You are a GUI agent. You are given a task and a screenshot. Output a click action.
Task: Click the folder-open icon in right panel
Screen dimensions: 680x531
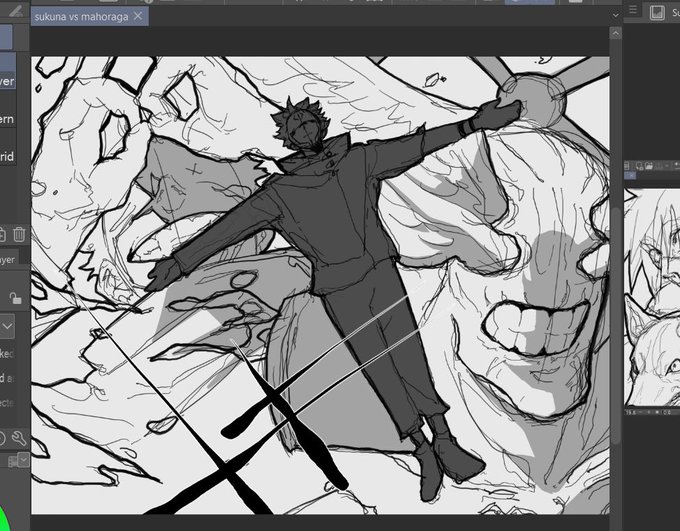tap(649, 166)
